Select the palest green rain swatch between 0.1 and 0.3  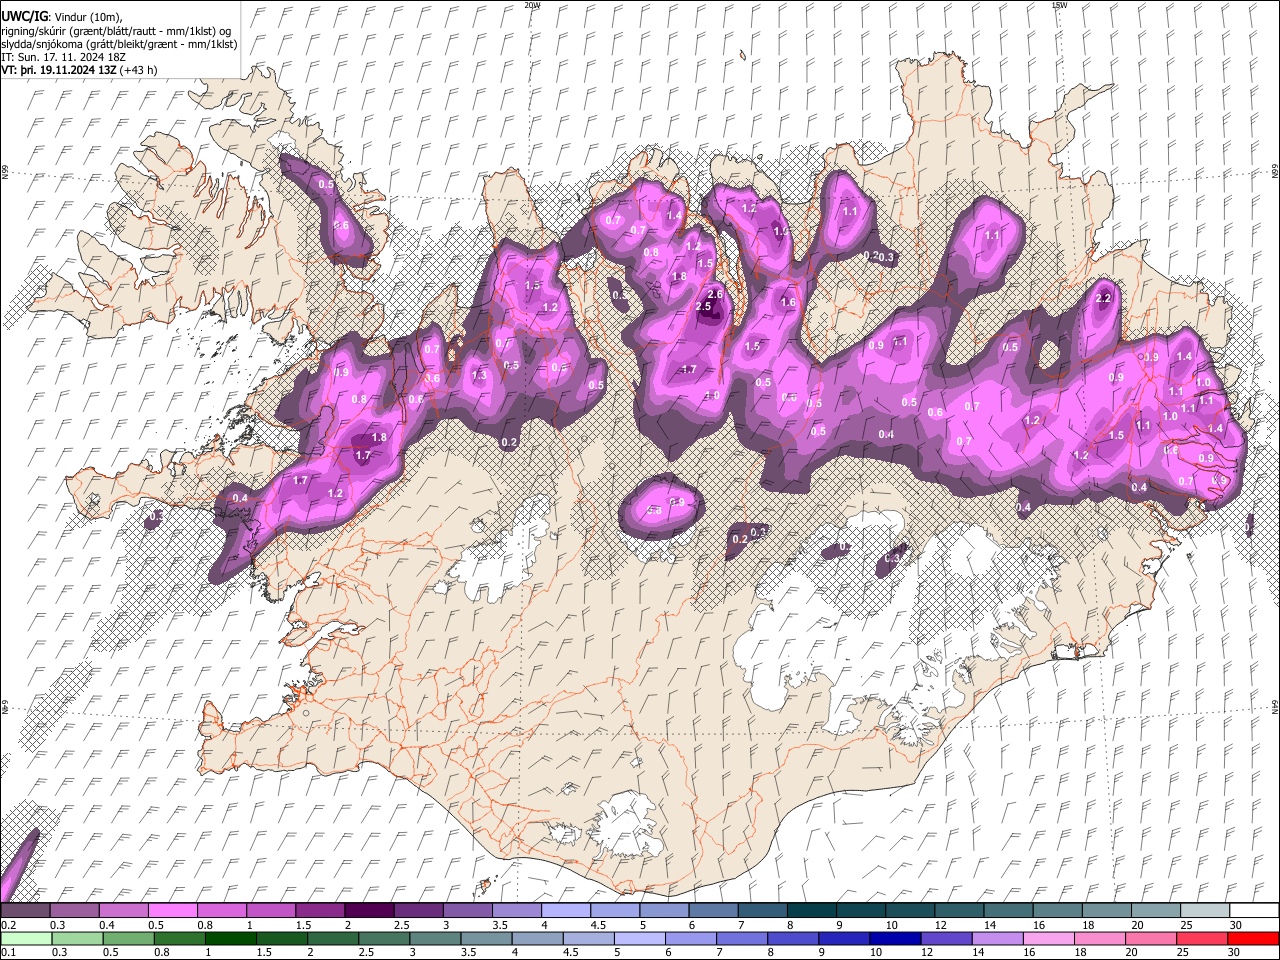point(25,939)
